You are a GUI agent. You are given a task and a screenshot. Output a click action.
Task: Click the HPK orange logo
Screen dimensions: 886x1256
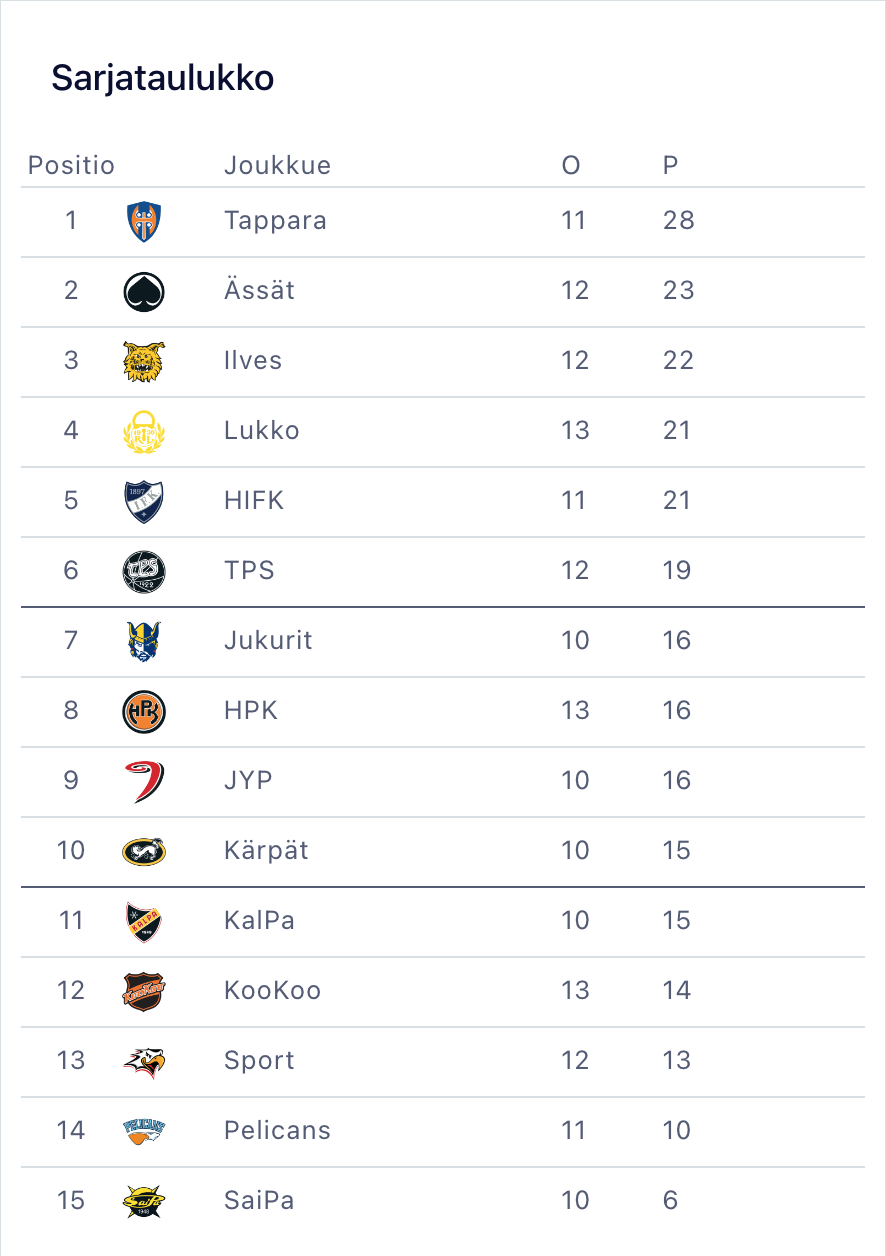[x=144, y=711]
